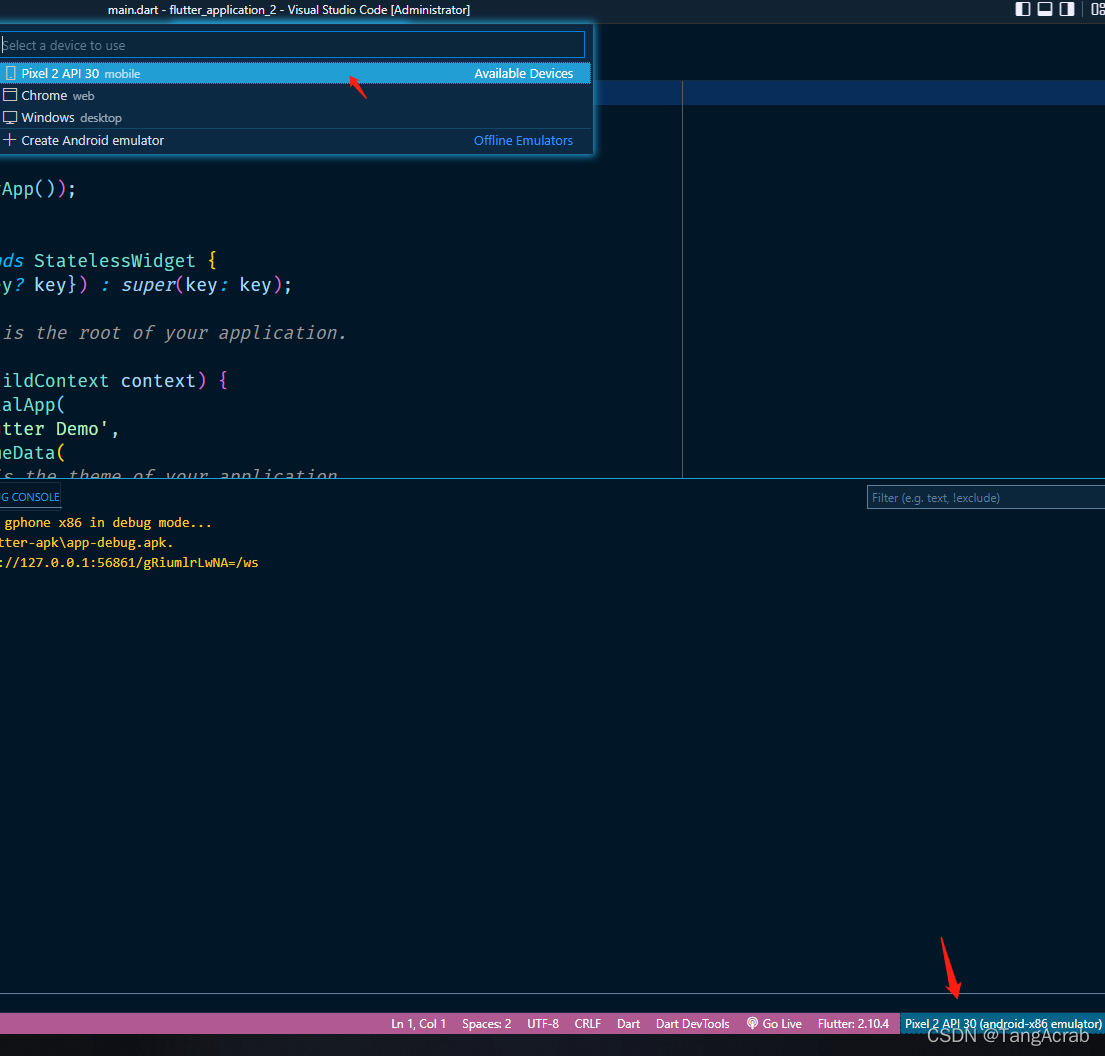Click Ln 1, Col 1 in status bar
This screenshot has height=1056, width=1105.
coord(419,1024)
